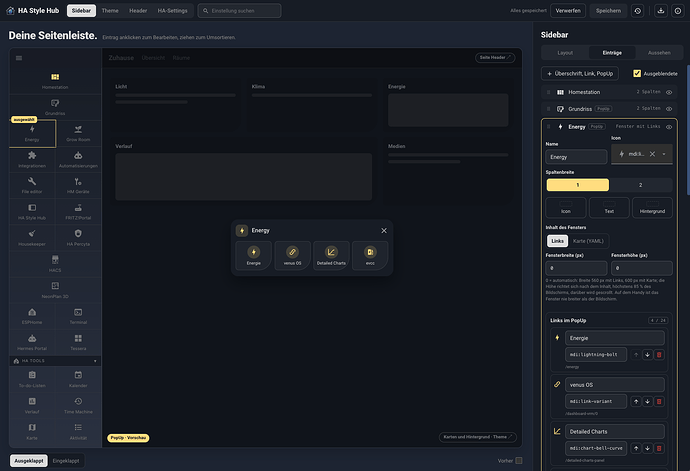Open the Theme tab
This screenshot has width=690, height=471.
point(110,11)
